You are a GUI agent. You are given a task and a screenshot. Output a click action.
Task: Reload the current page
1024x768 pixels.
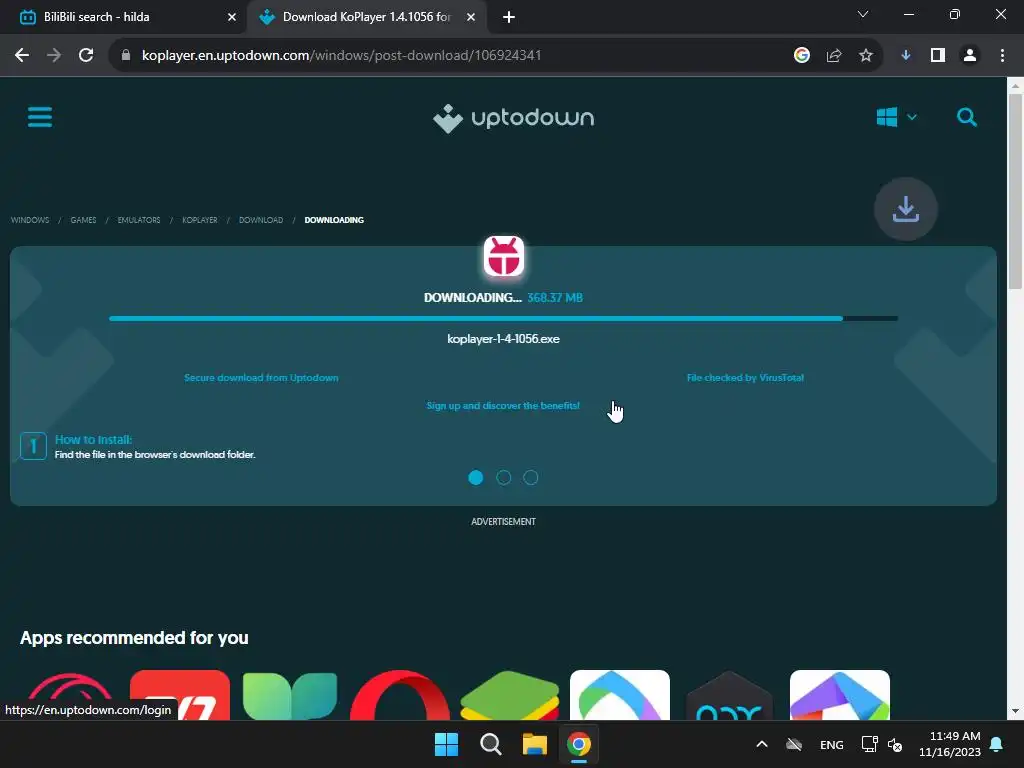coord(86,56)
